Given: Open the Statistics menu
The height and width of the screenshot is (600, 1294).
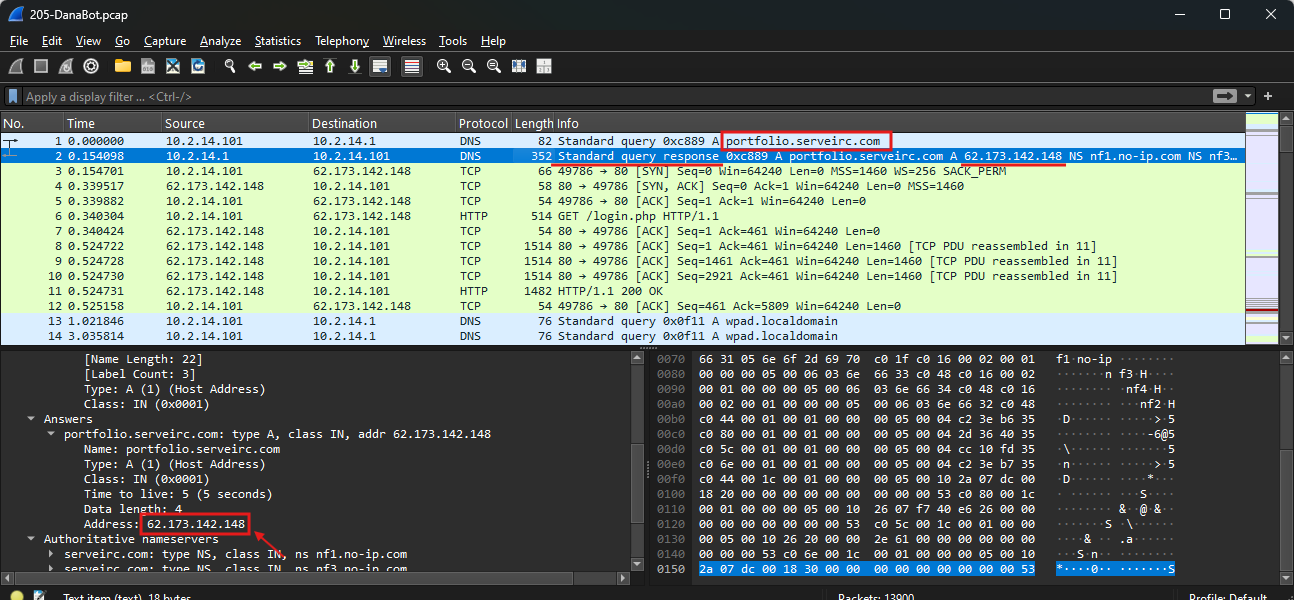Looking at the screenshot, I should coord(278,41).
